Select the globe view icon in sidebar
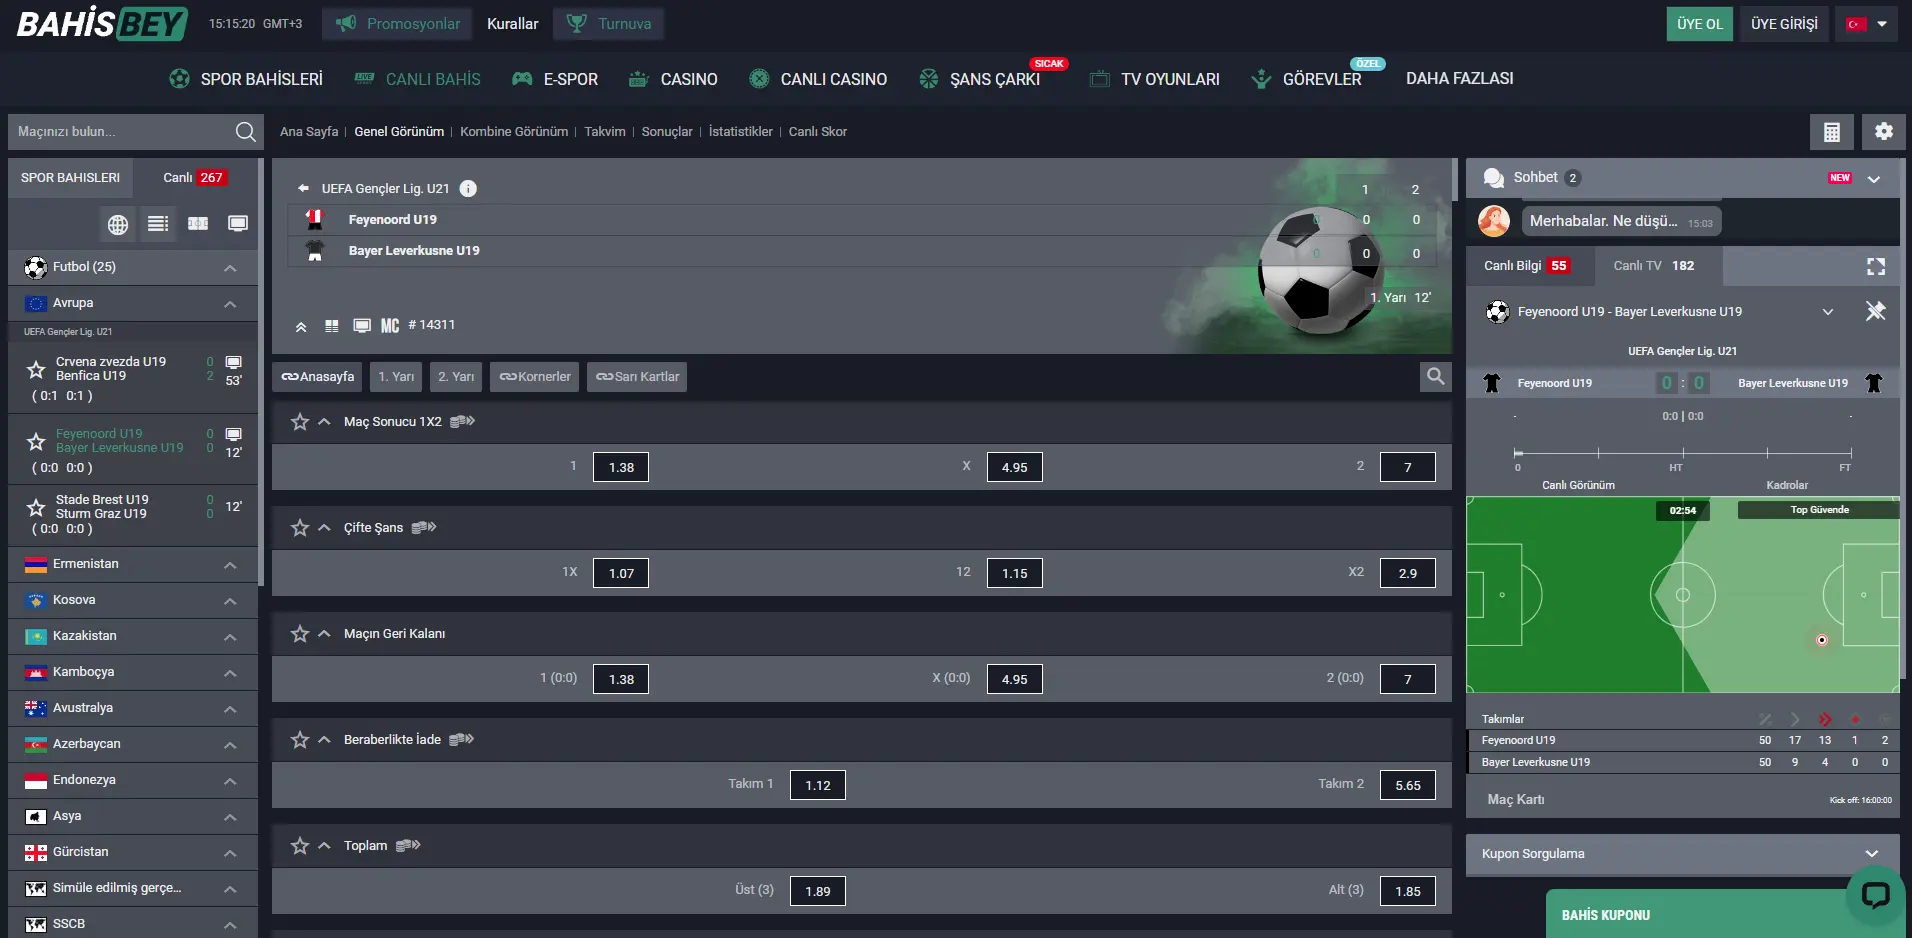Screen dimensions: 1912x938 point(118,224)
